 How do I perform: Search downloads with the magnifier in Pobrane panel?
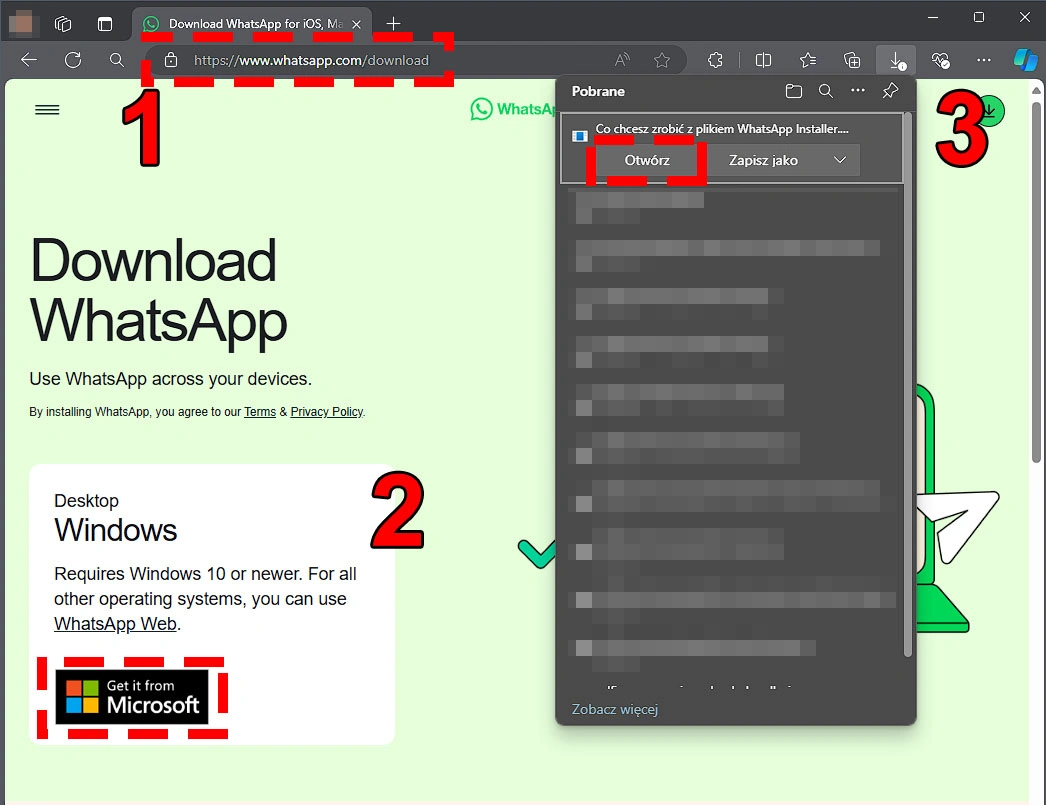click(826, 91)
